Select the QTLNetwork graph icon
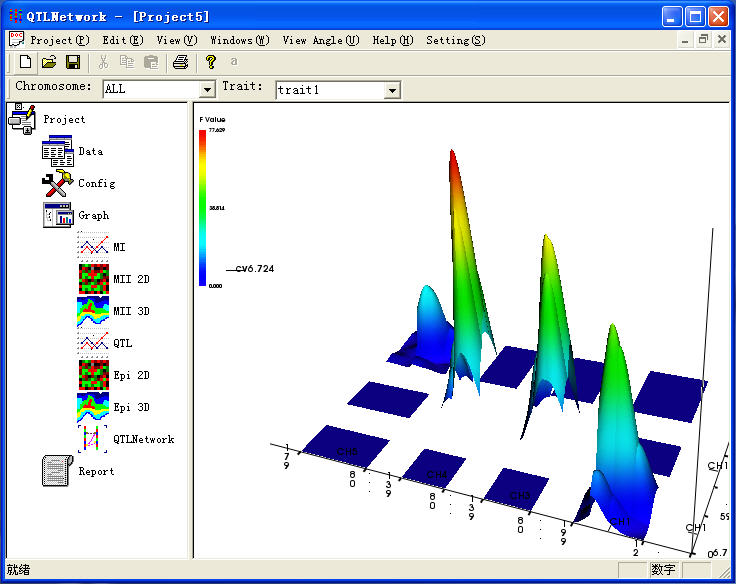Screen dimensions: 736x584 [x=93, y=439]
